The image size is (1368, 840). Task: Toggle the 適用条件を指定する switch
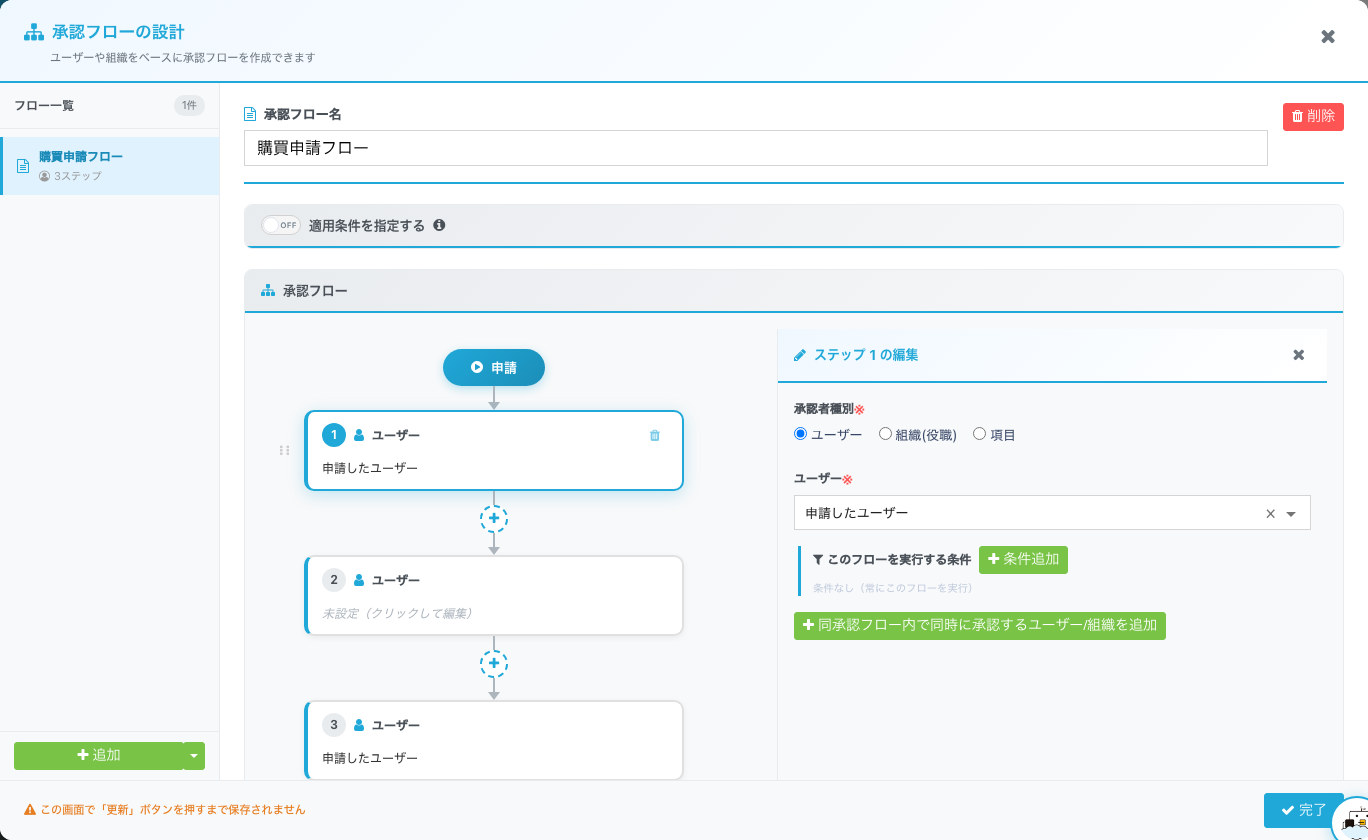[x=281, y=225]
